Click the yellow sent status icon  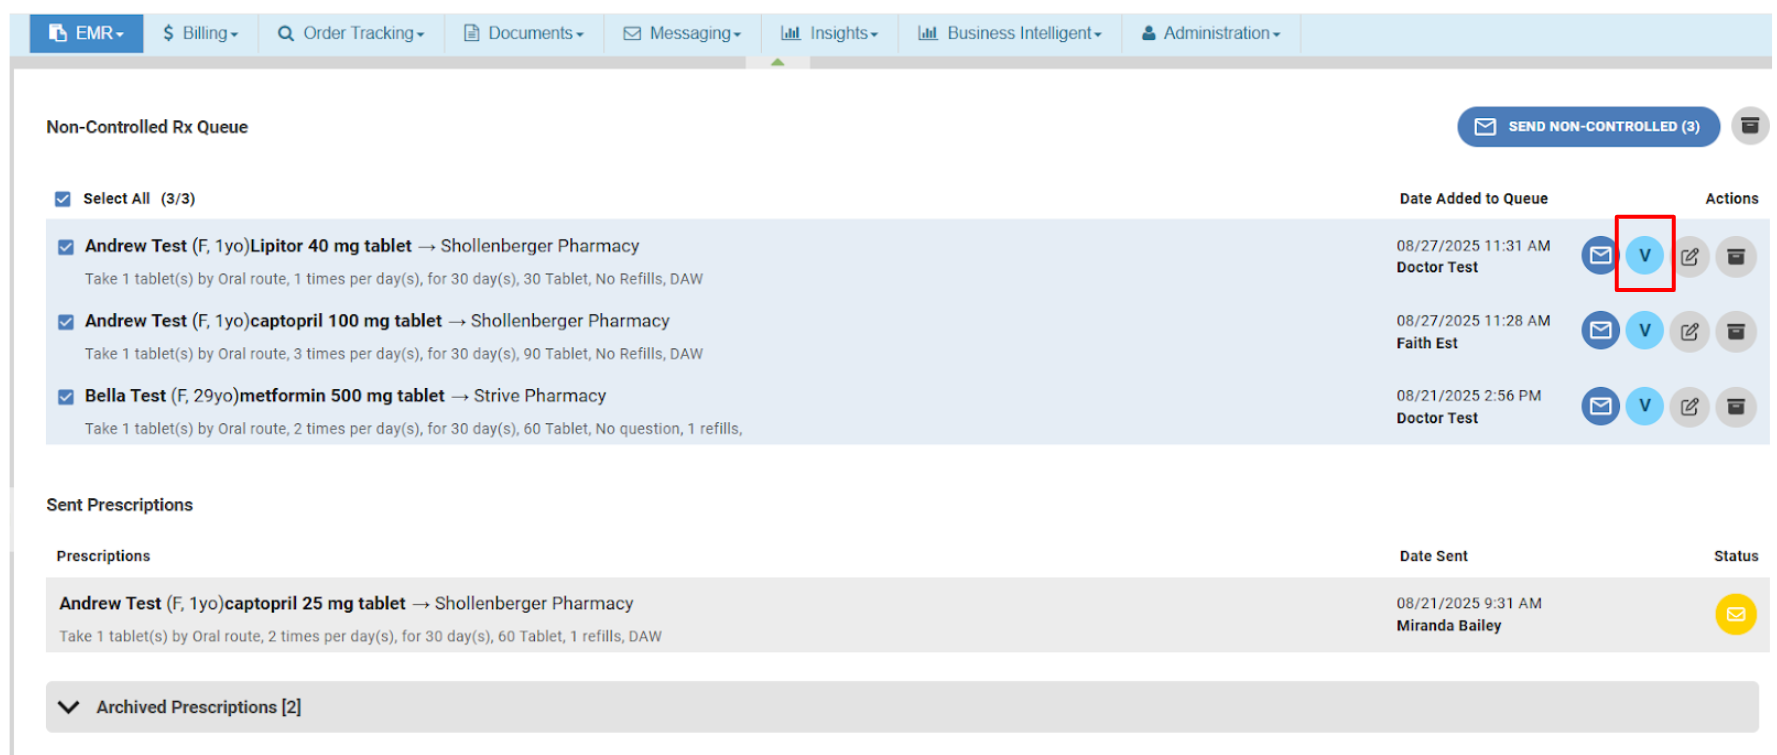1735,615
